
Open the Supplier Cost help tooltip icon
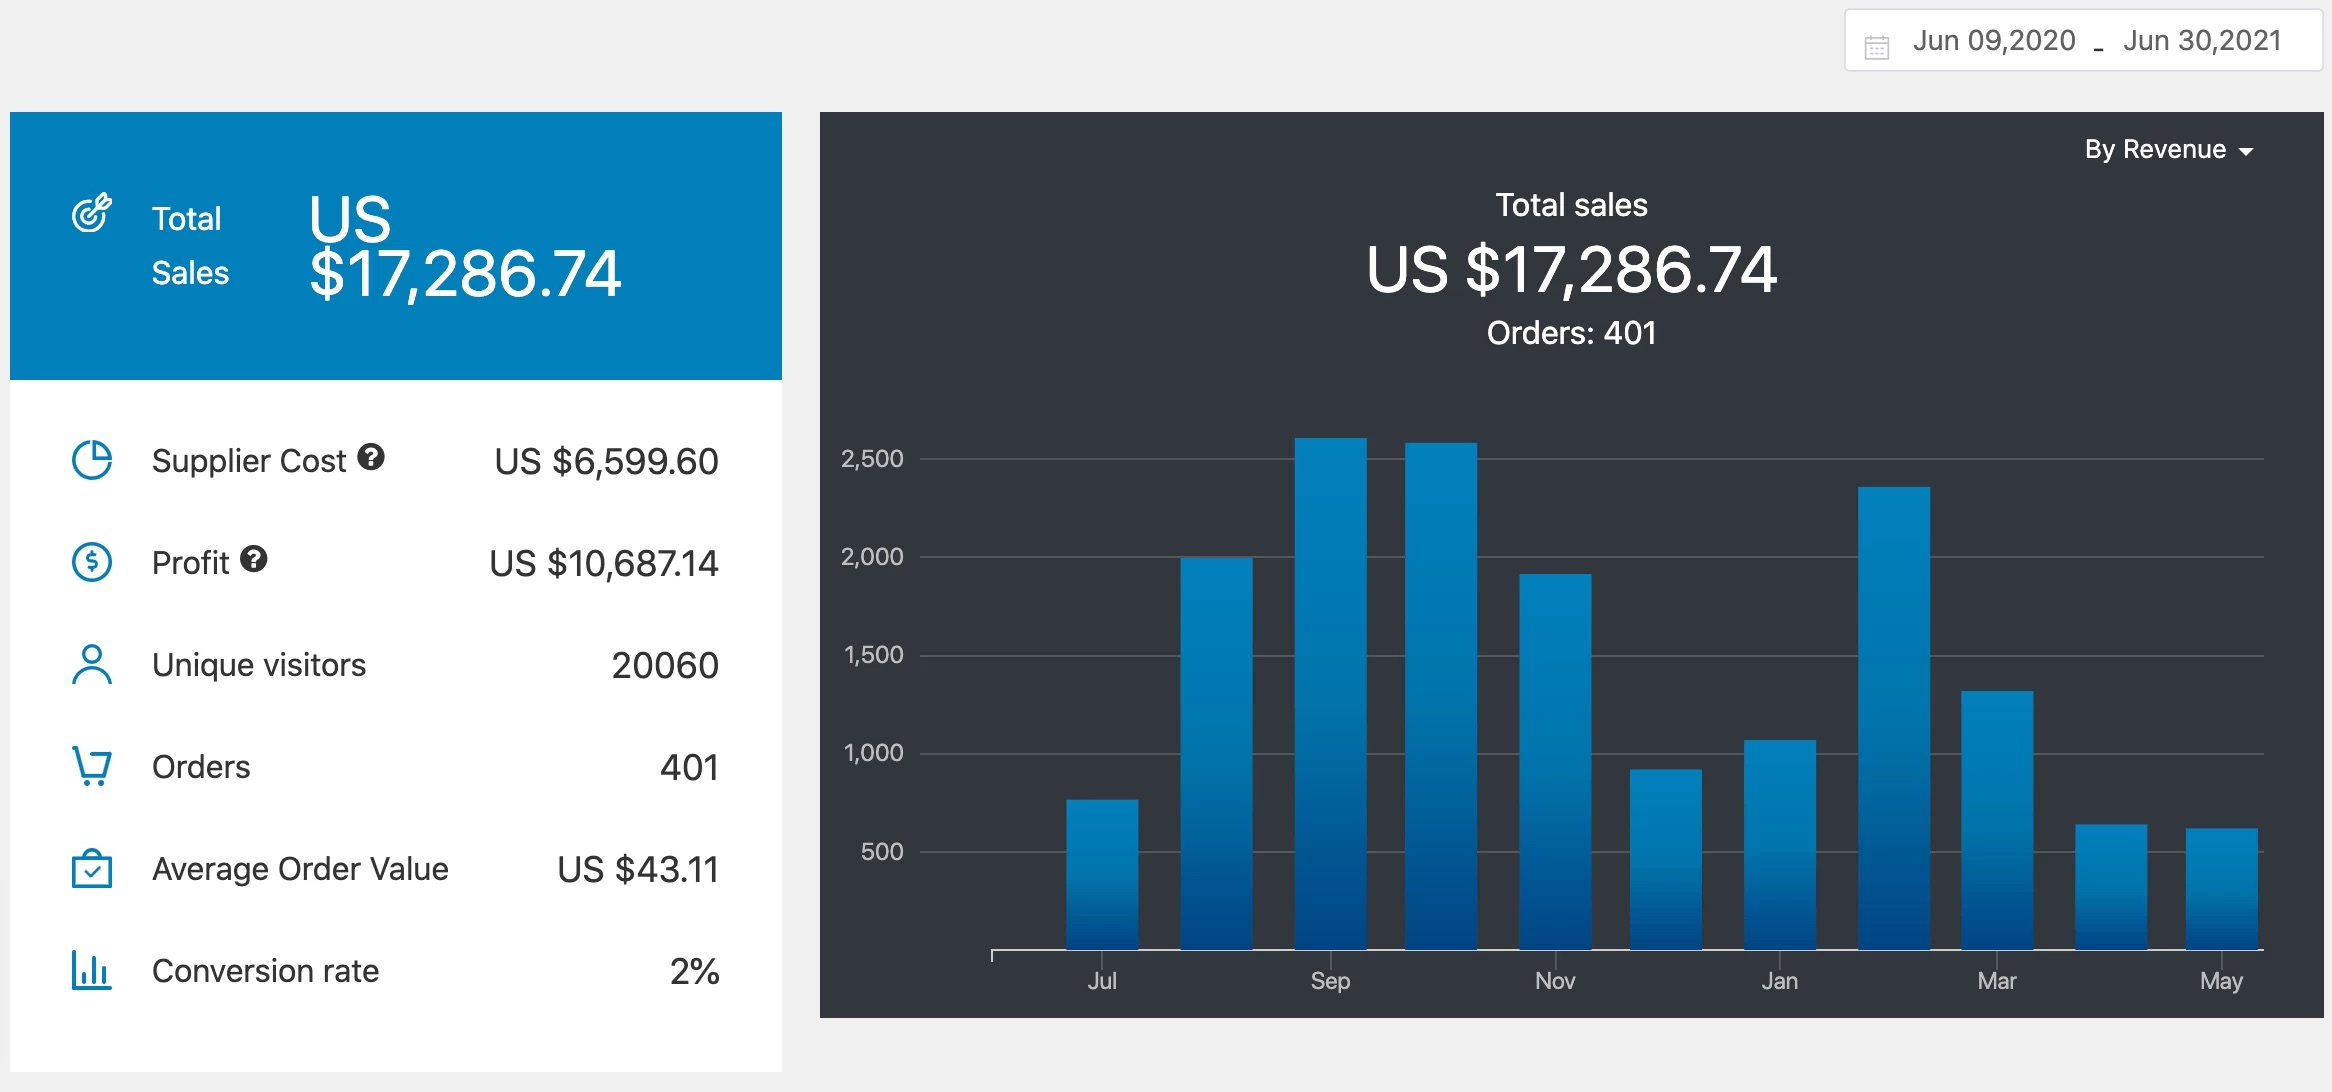click(371, 457)
